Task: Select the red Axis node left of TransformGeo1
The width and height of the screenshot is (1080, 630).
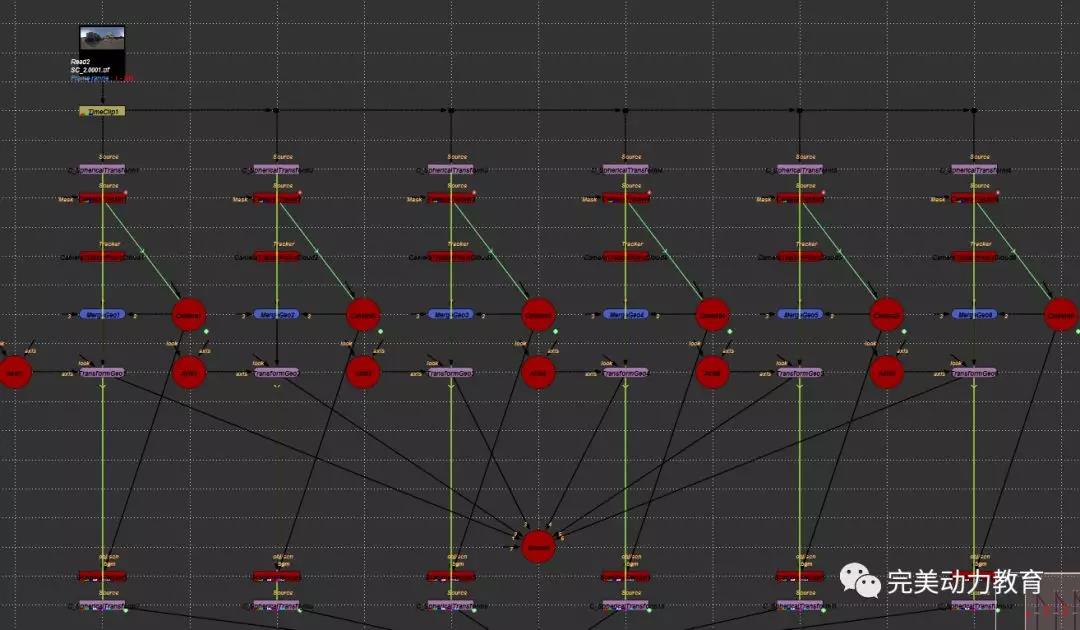Action: (15, 373)
